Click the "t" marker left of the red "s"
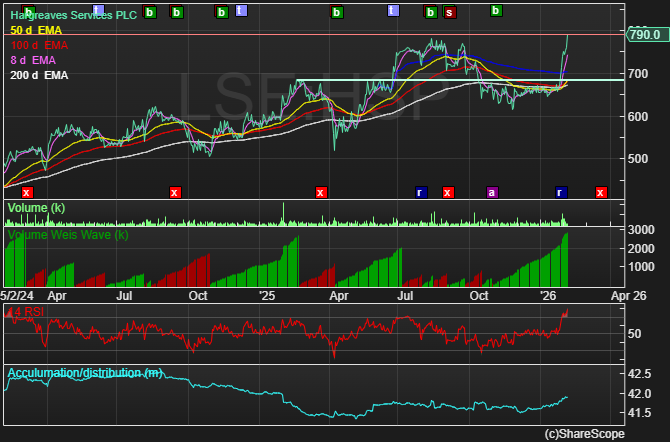 pyautogui.click(x=393, y=11)
